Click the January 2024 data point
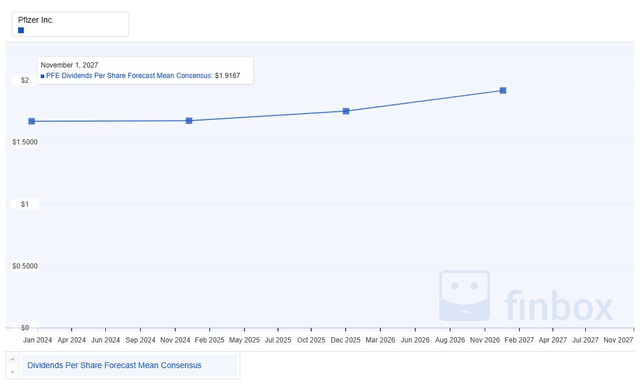Screen dimensions: 640x385 pyautogui.click(x=32, y=121)
